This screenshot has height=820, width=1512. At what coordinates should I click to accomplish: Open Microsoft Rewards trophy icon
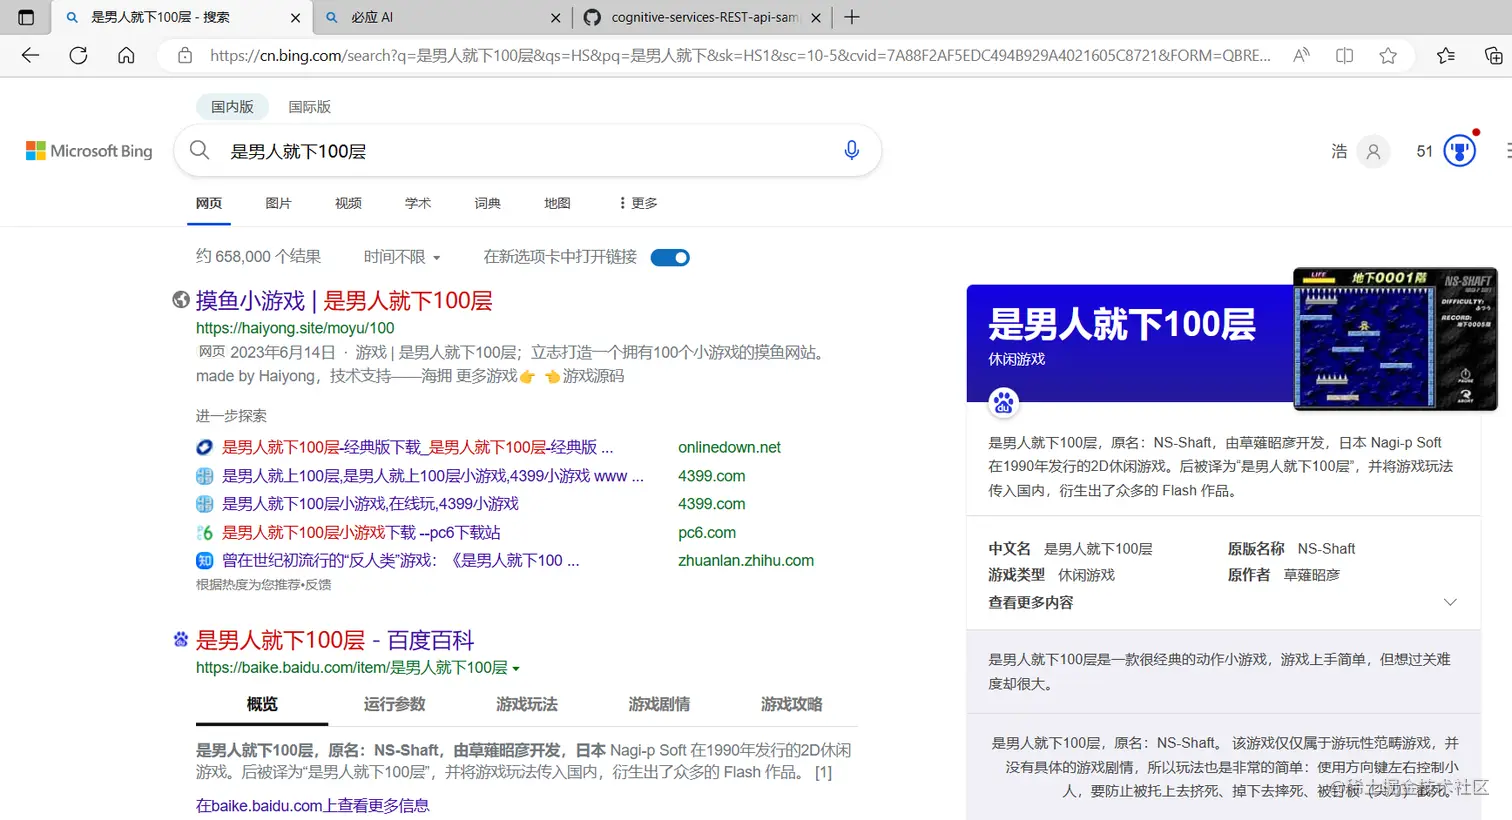[x=1460, y=152]
